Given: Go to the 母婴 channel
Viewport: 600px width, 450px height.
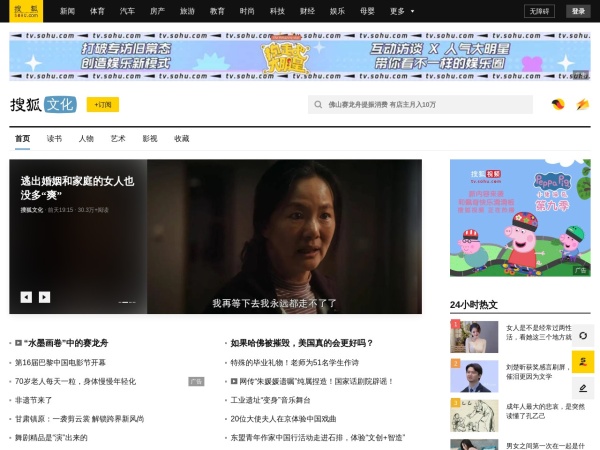Looking at the screenshot, I should [367, 11].
